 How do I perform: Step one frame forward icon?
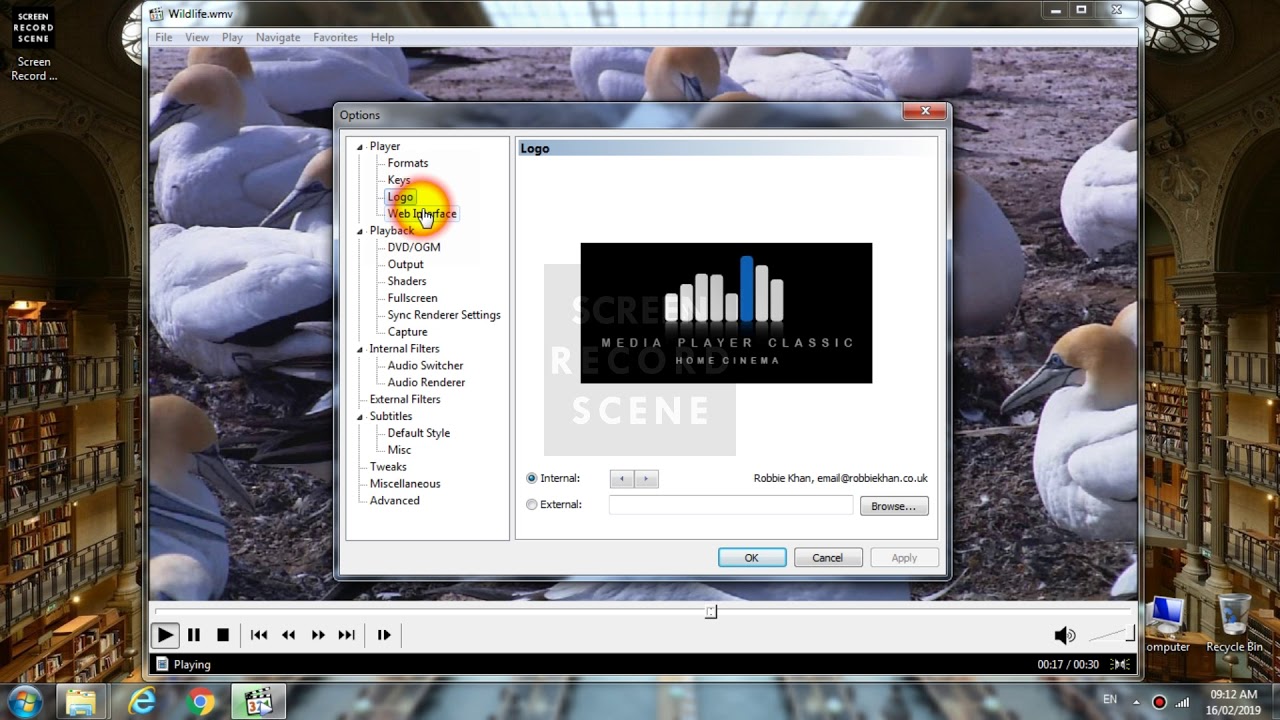(x=384, y=635)
